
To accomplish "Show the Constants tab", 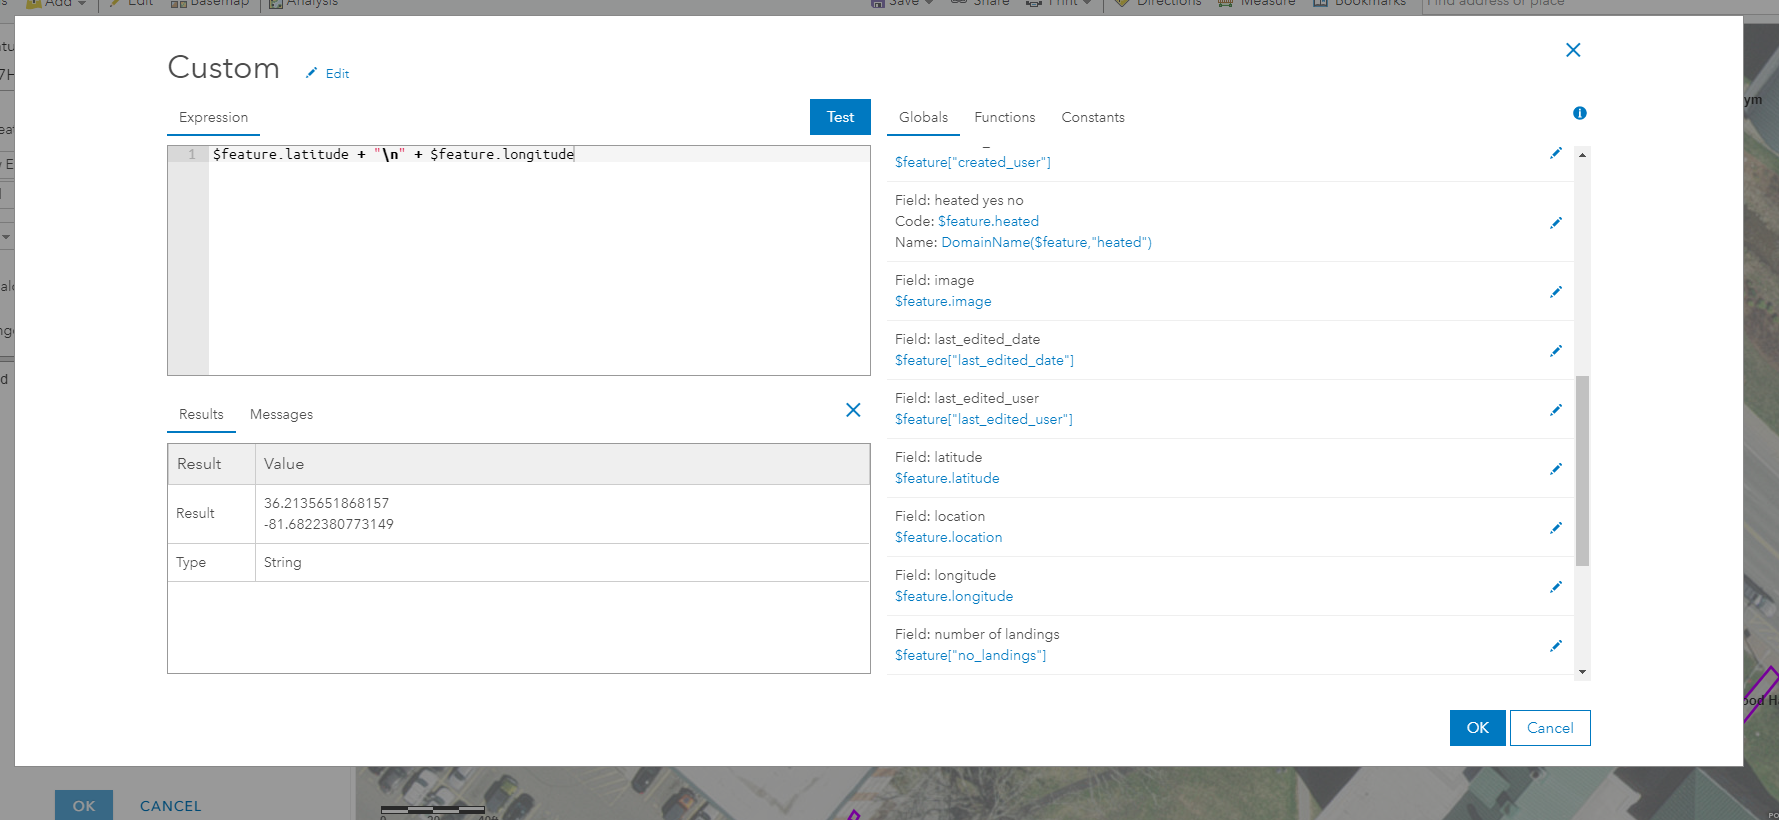I will pos(1093,117).
